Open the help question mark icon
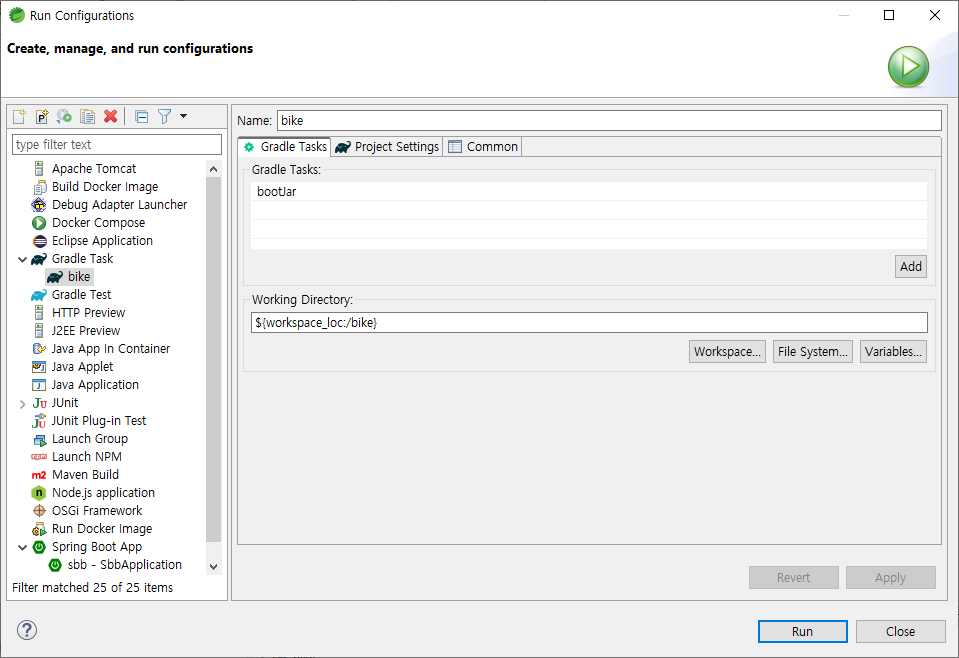The image size is (959, 658). 27,630
